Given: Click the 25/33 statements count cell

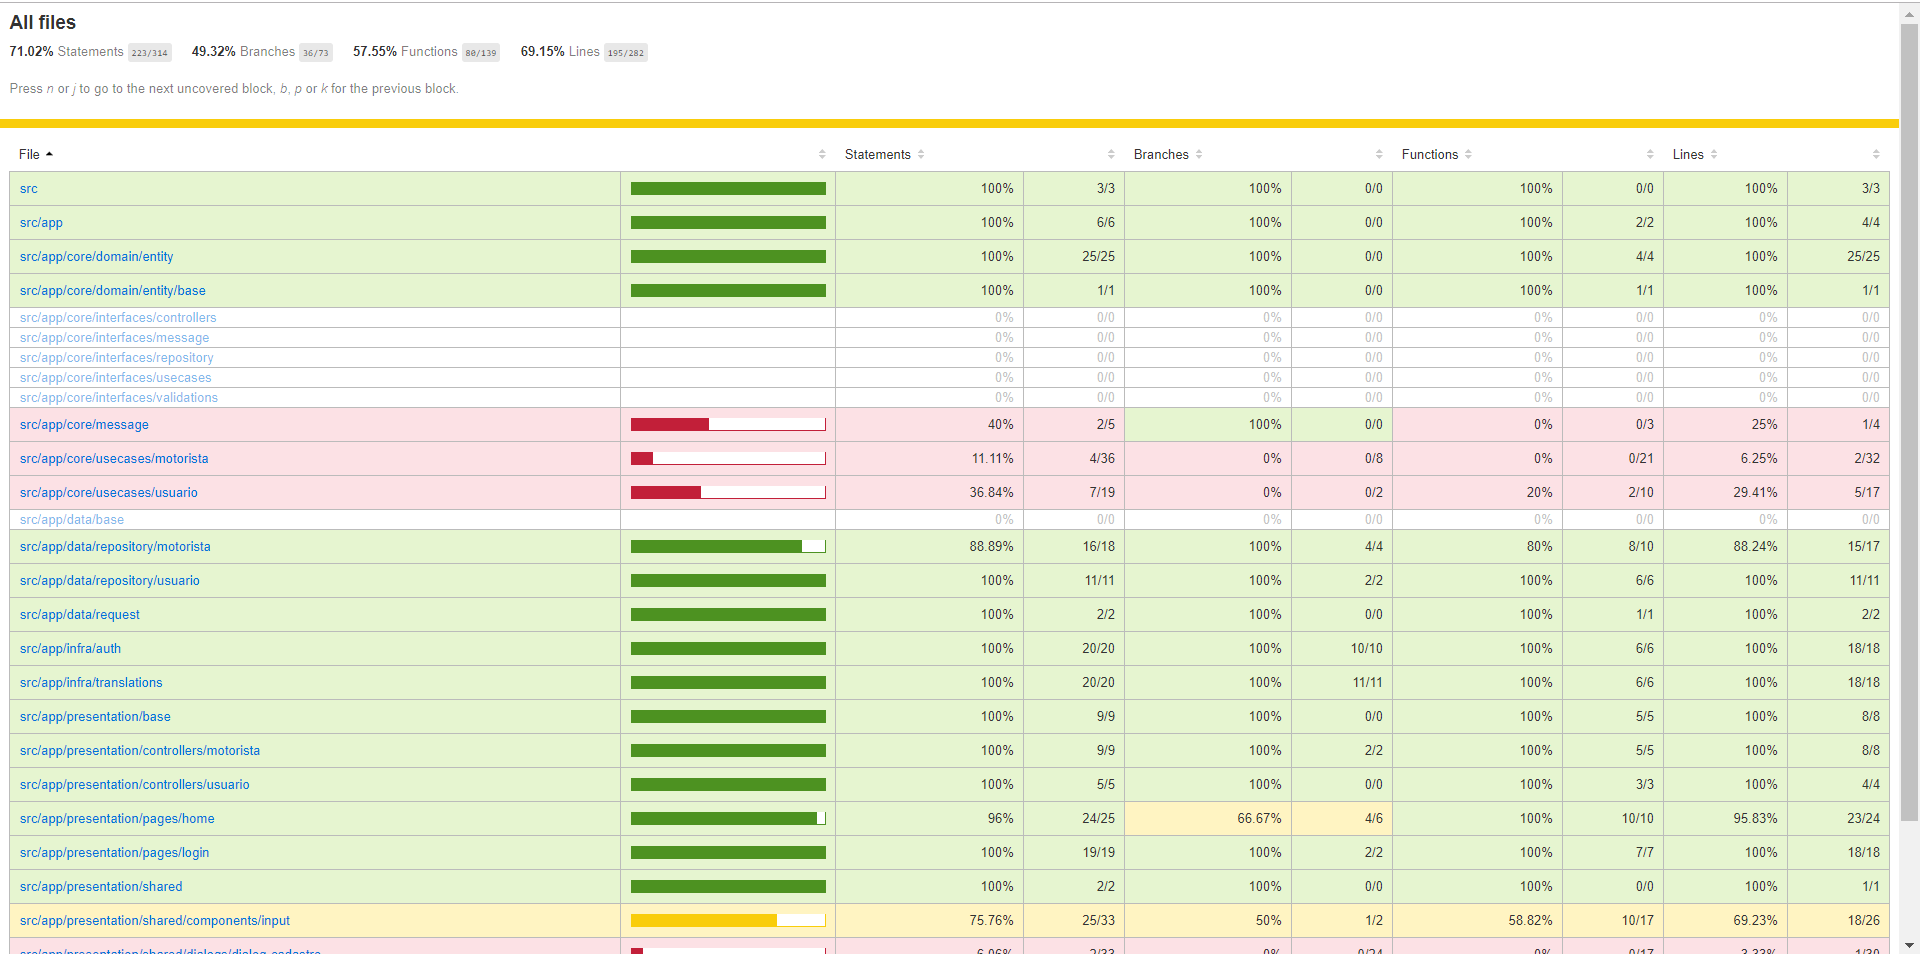Looking at the screenshot, I should click(x=1074, y=920).
